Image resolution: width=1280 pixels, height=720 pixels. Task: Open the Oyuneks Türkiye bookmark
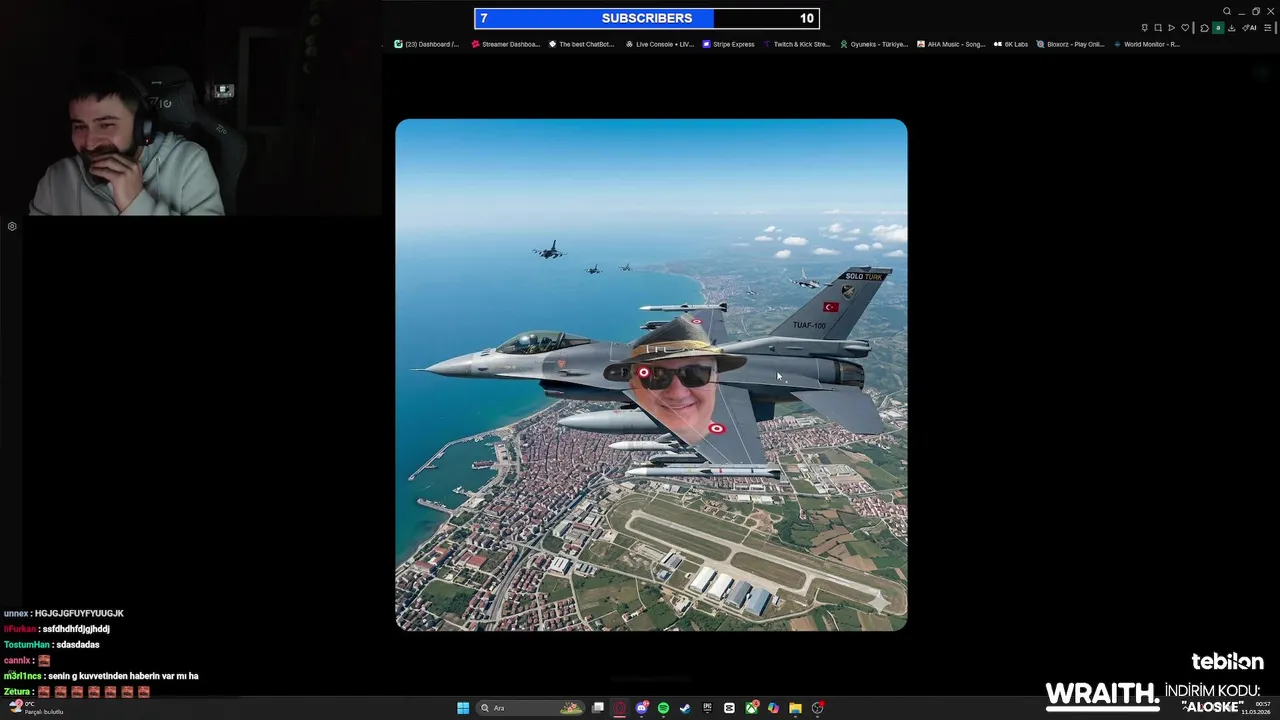(874, 44)
